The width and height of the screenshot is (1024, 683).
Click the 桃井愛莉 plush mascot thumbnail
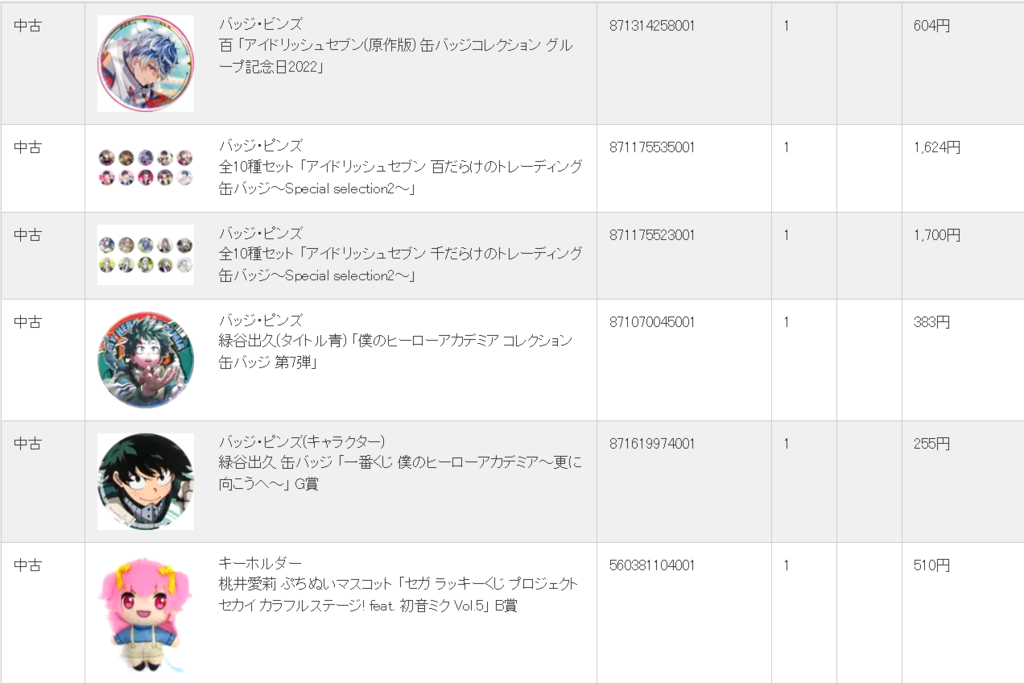146,613
